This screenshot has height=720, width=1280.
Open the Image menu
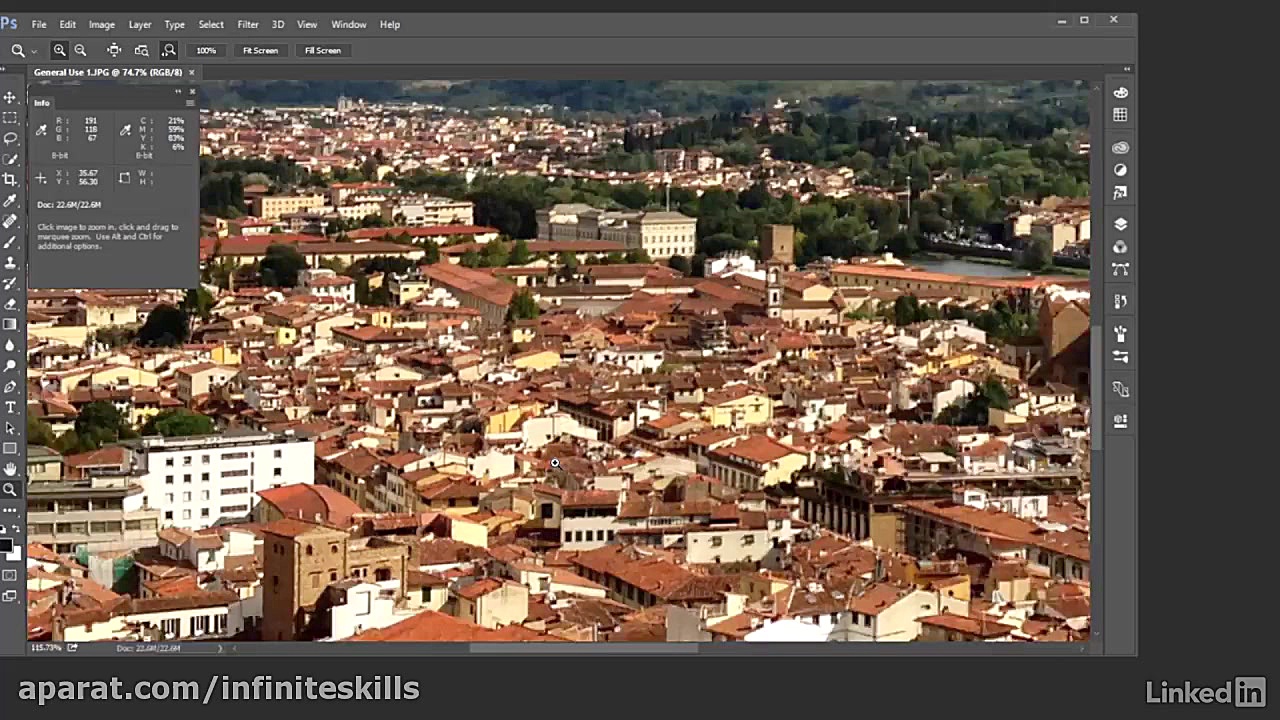(x=102, y=24)
